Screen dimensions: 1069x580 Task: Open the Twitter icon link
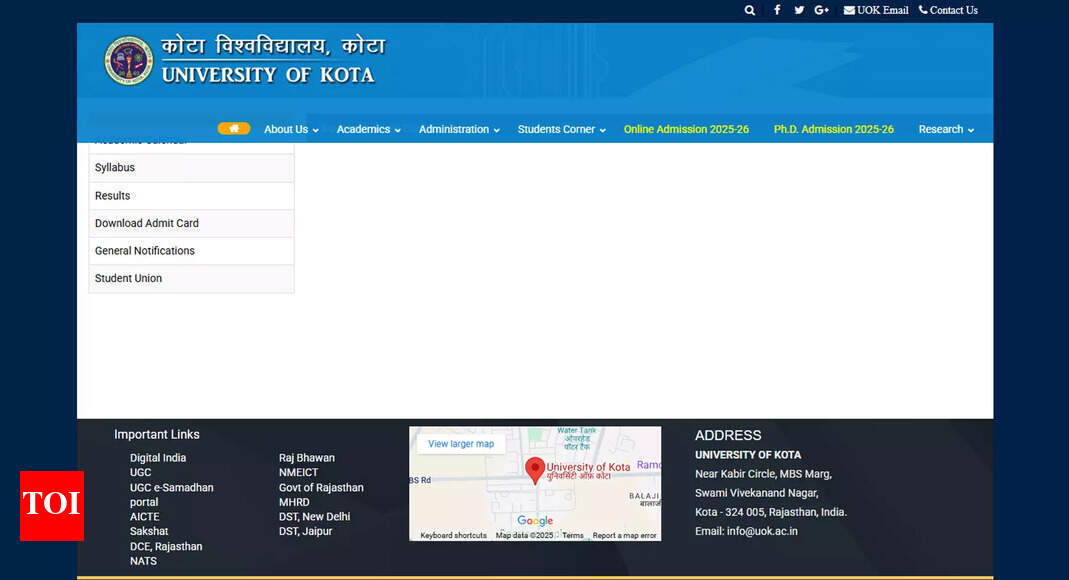(799, 10)
